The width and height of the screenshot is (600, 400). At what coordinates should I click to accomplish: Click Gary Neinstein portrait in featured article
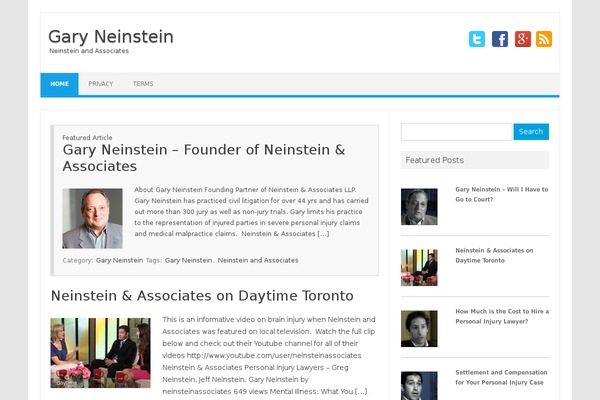pyautogui.click(x=93, y=219)
